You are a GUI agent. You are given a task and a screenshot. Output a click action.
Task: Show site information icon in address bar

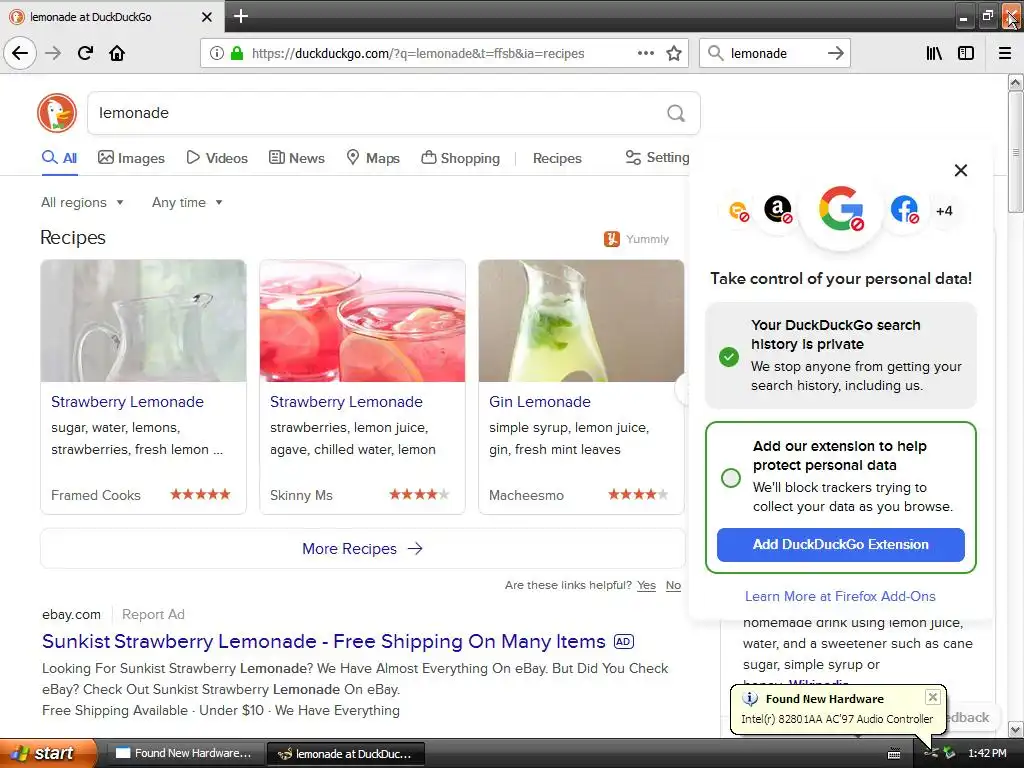(216, 53)
